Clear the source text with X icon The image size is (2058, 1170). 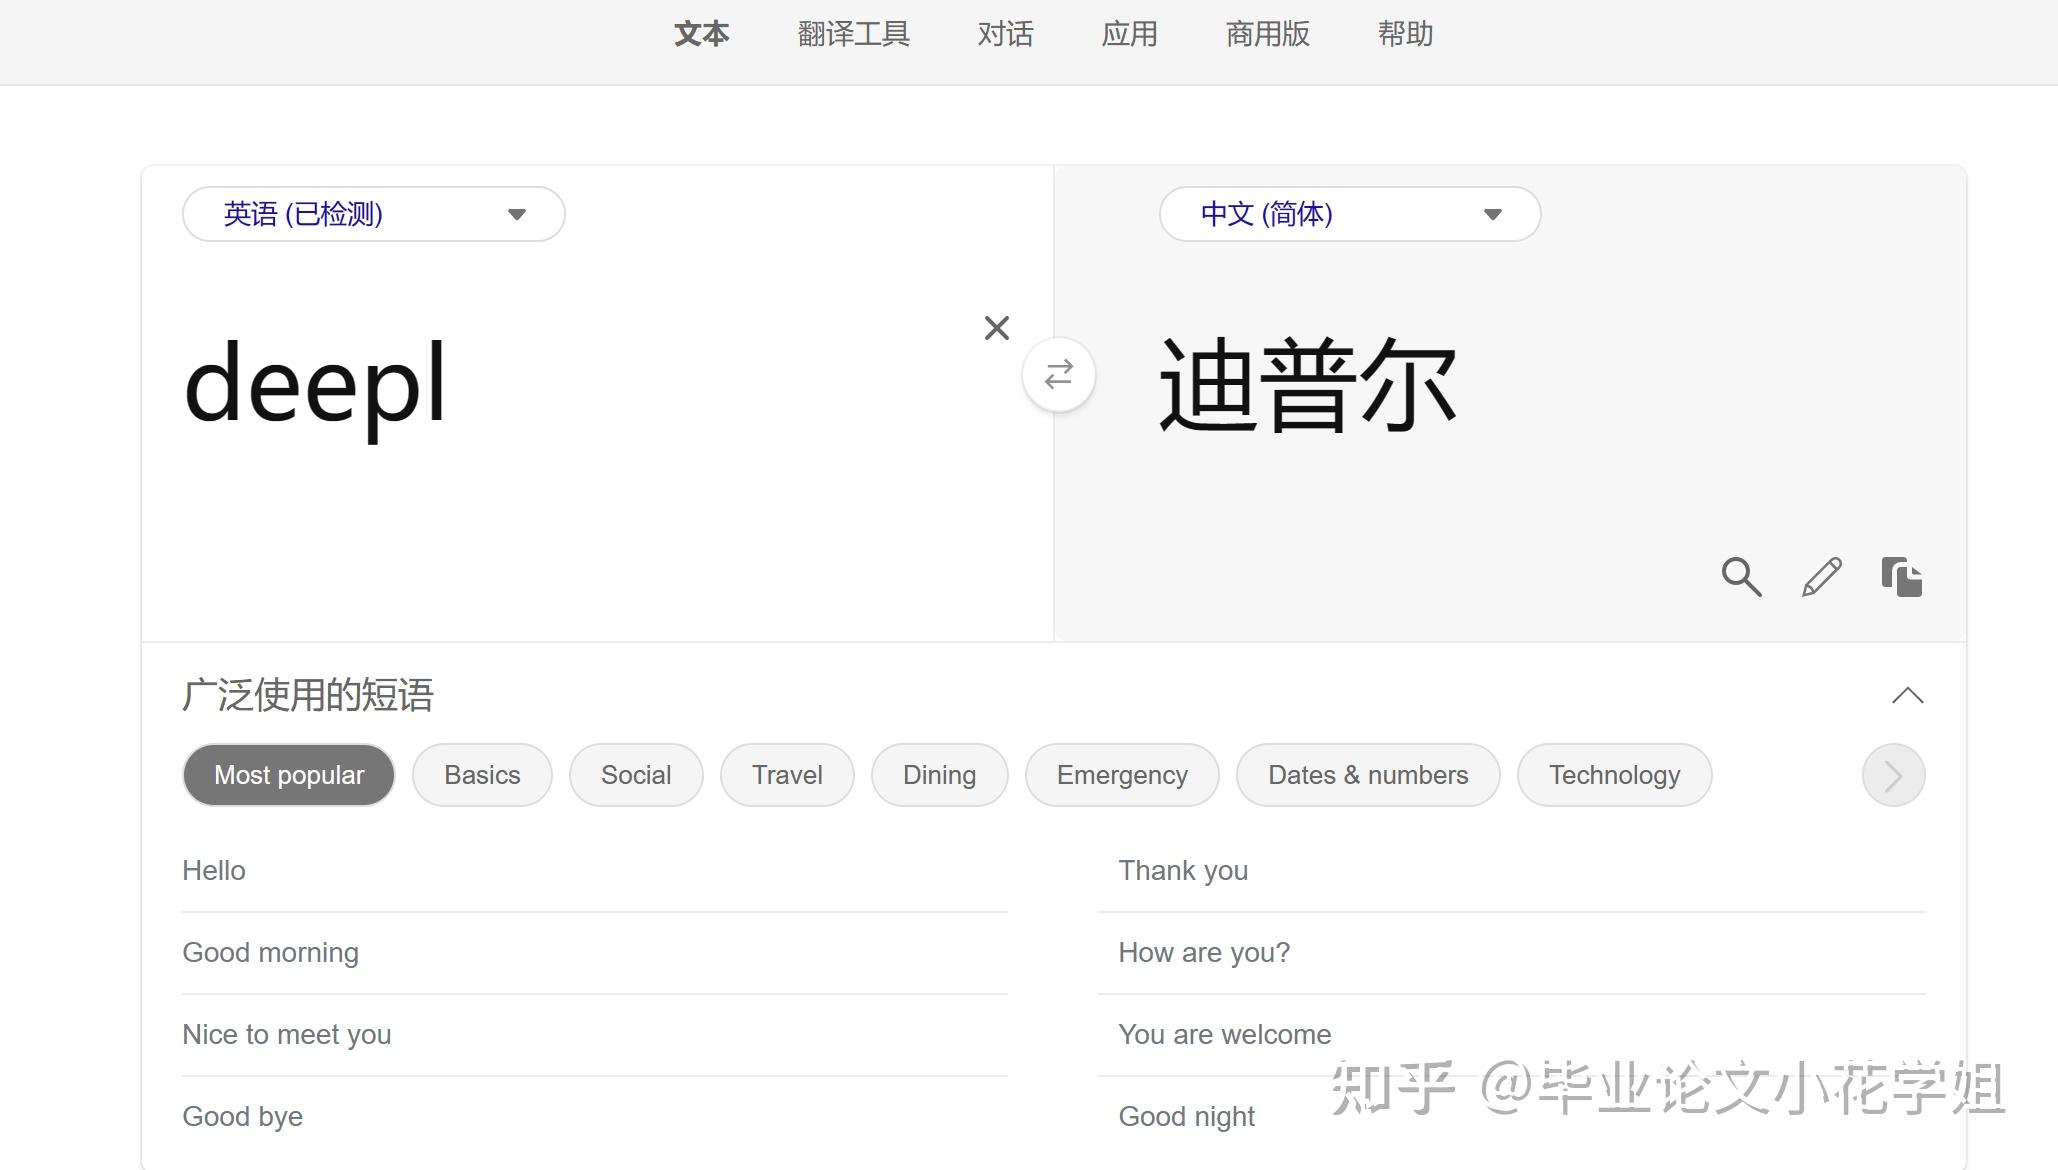(996, 328)
